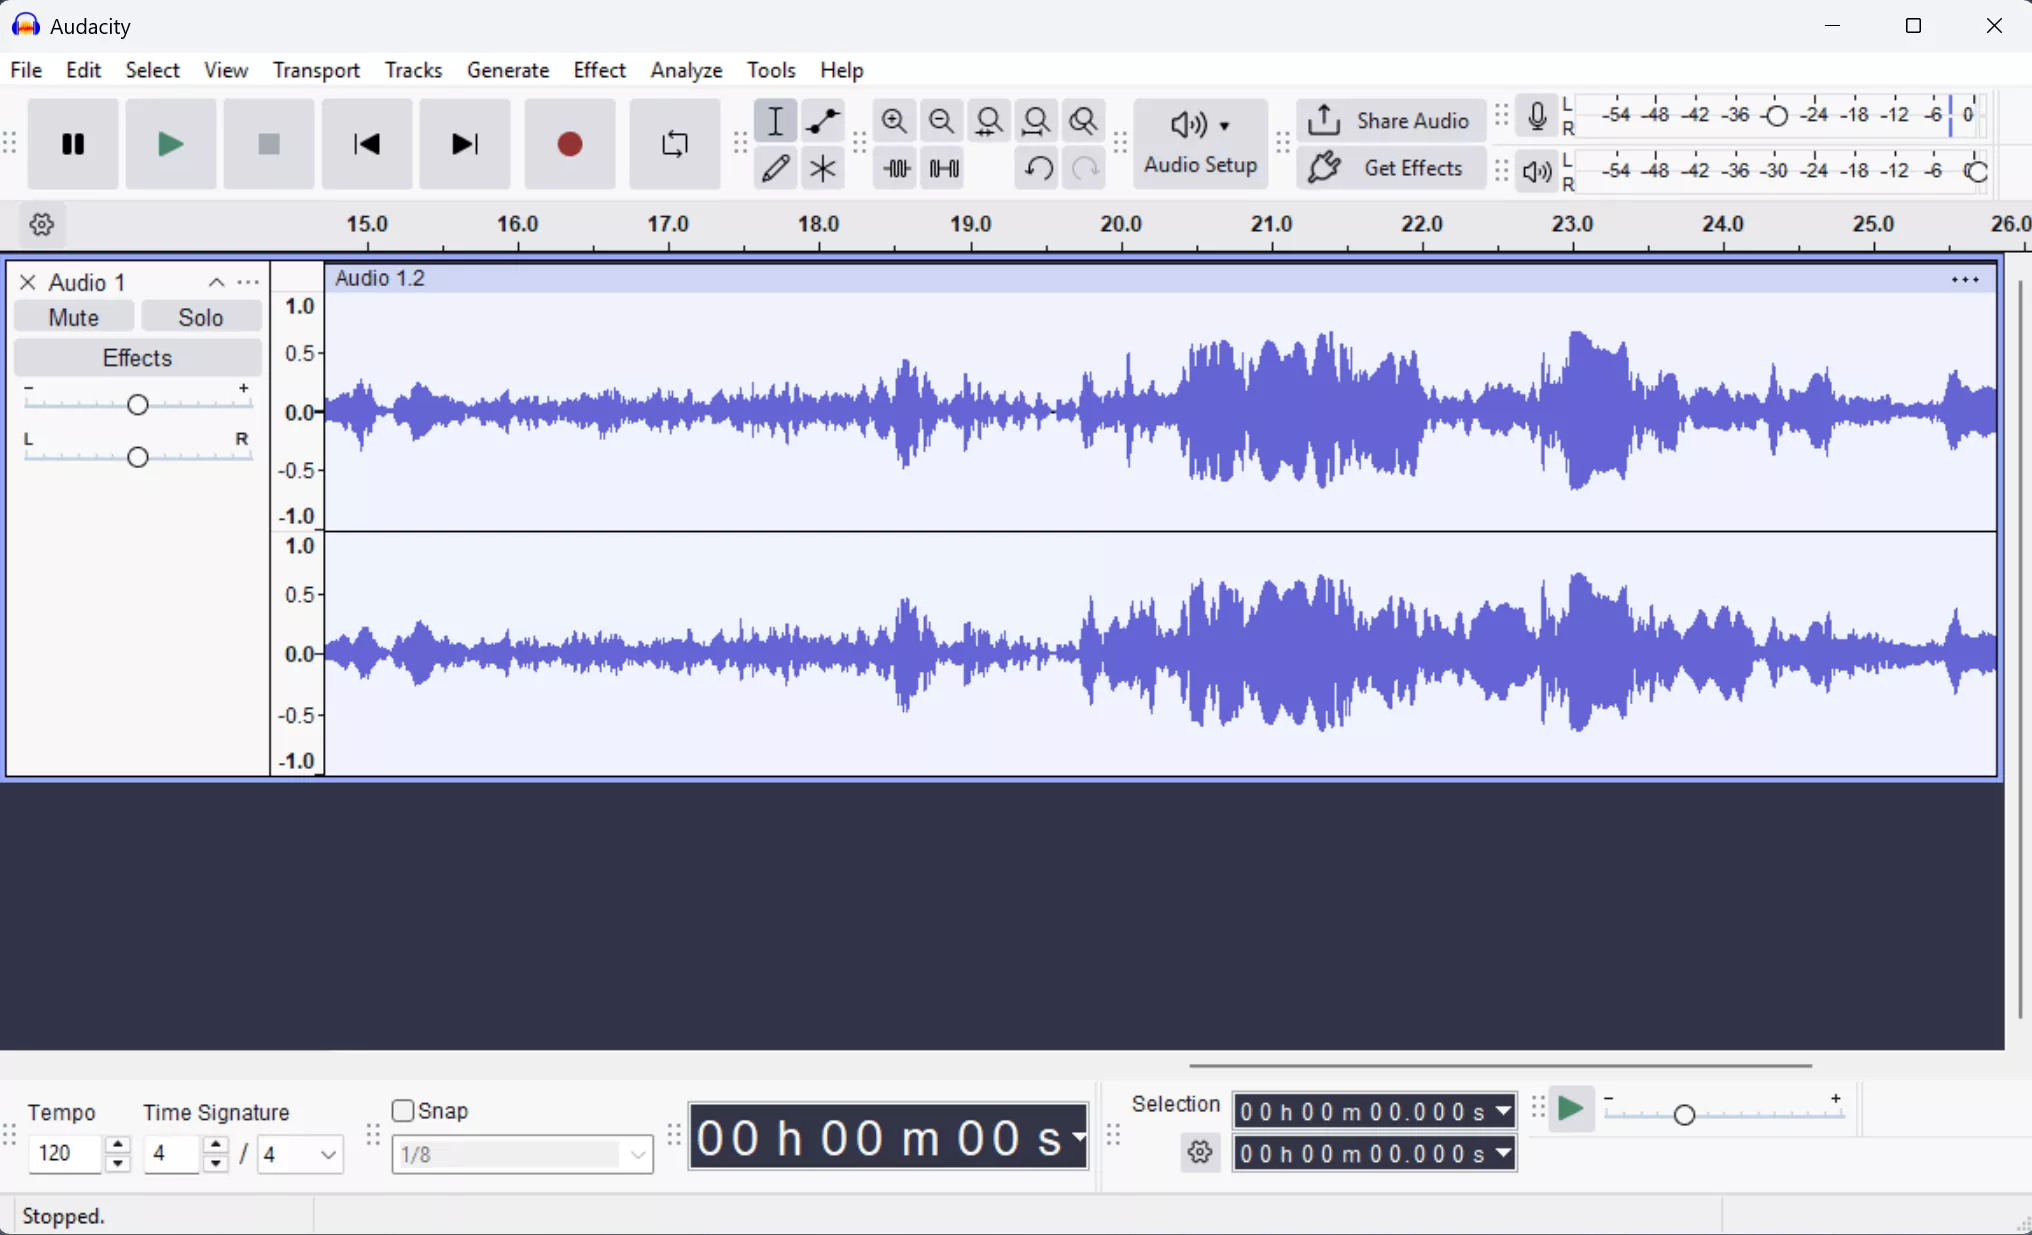Trim audio outside selection icon
The height and width of the screenshot is (1235, 2032).
896,168
